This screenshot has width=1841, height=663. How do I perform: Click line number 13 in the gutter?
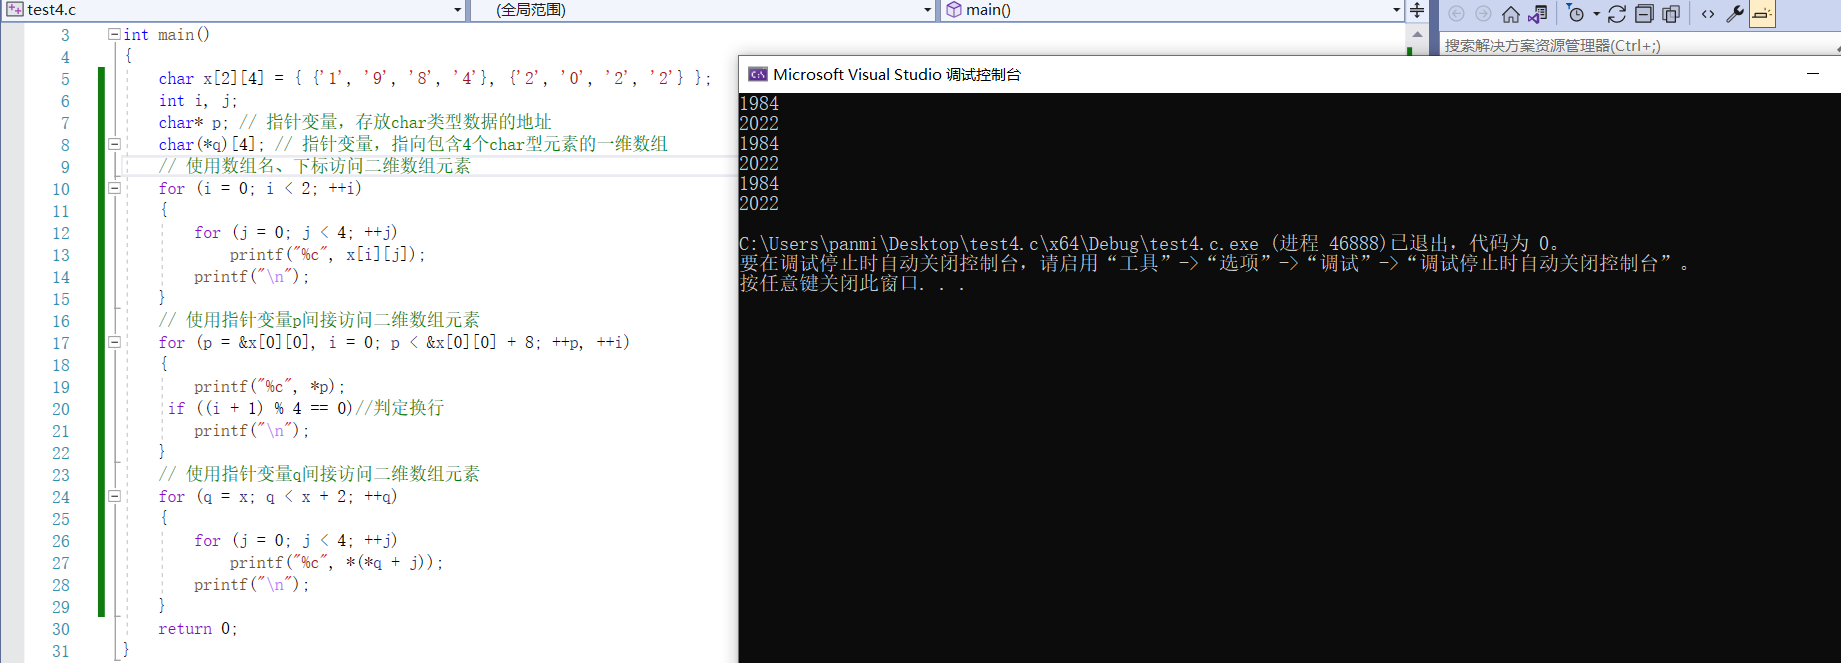click(61, 256)
